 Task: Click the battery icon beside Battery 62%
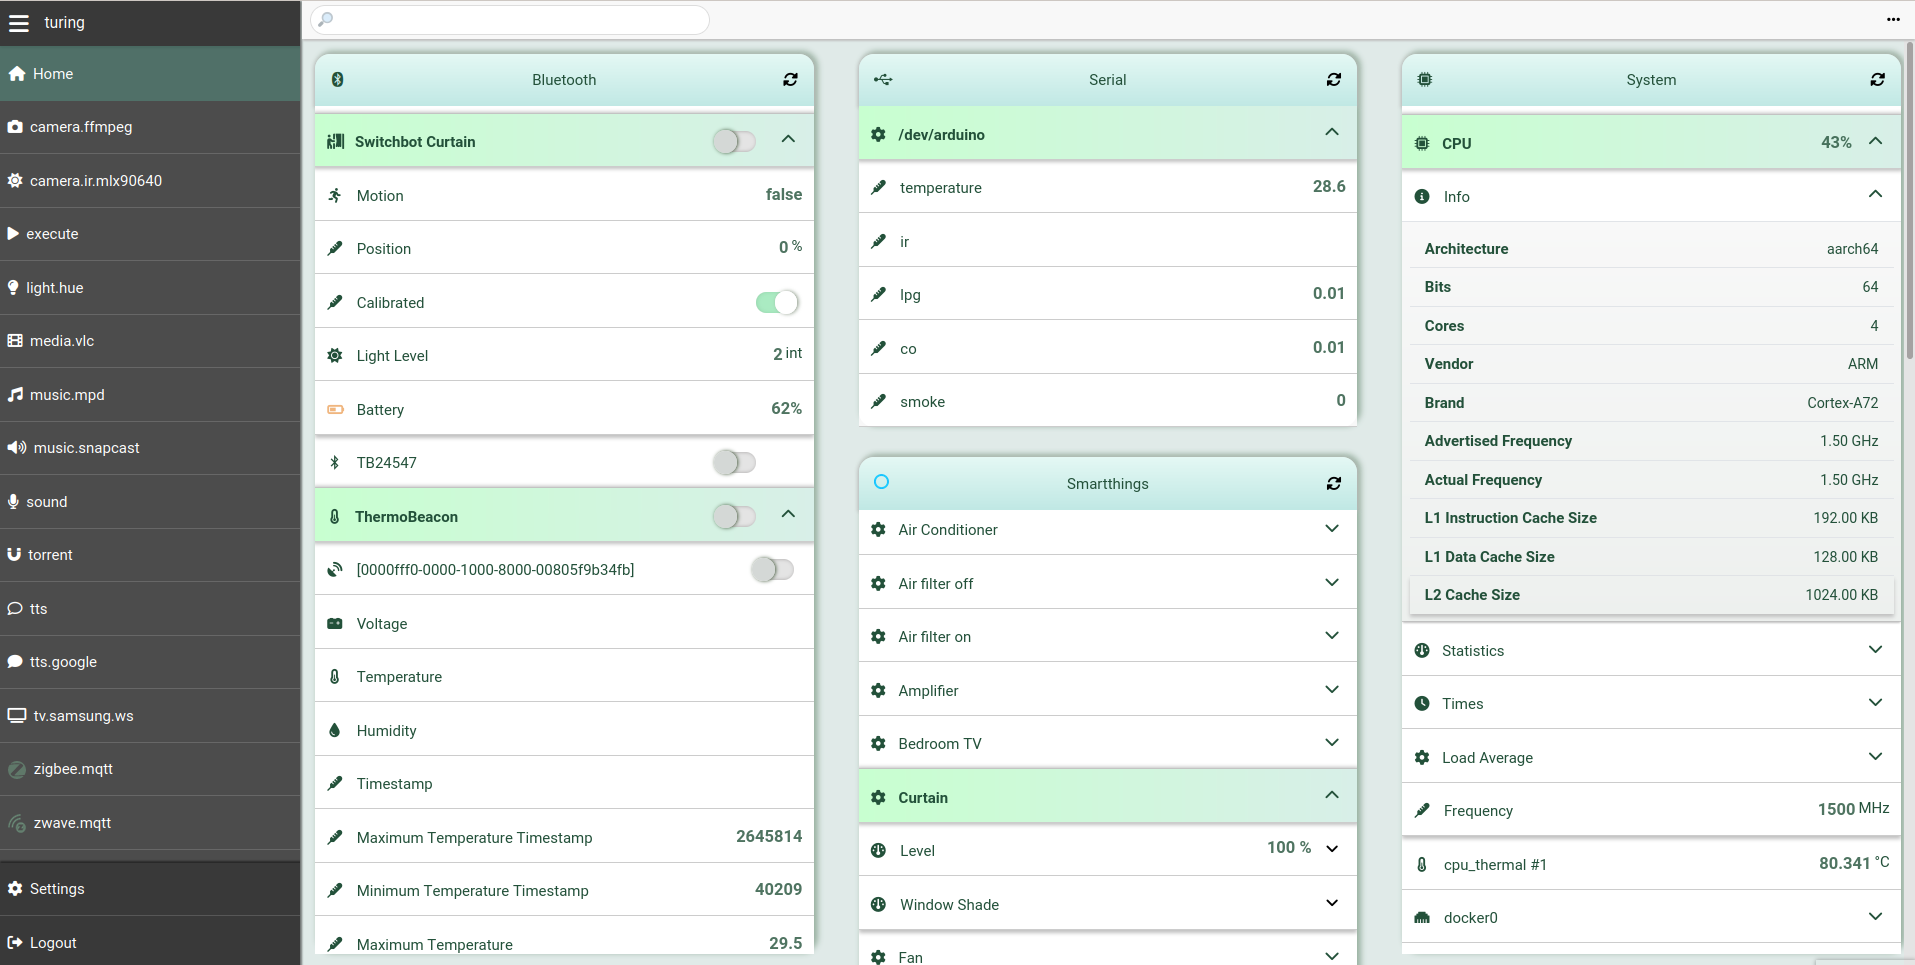coord(334,409)
